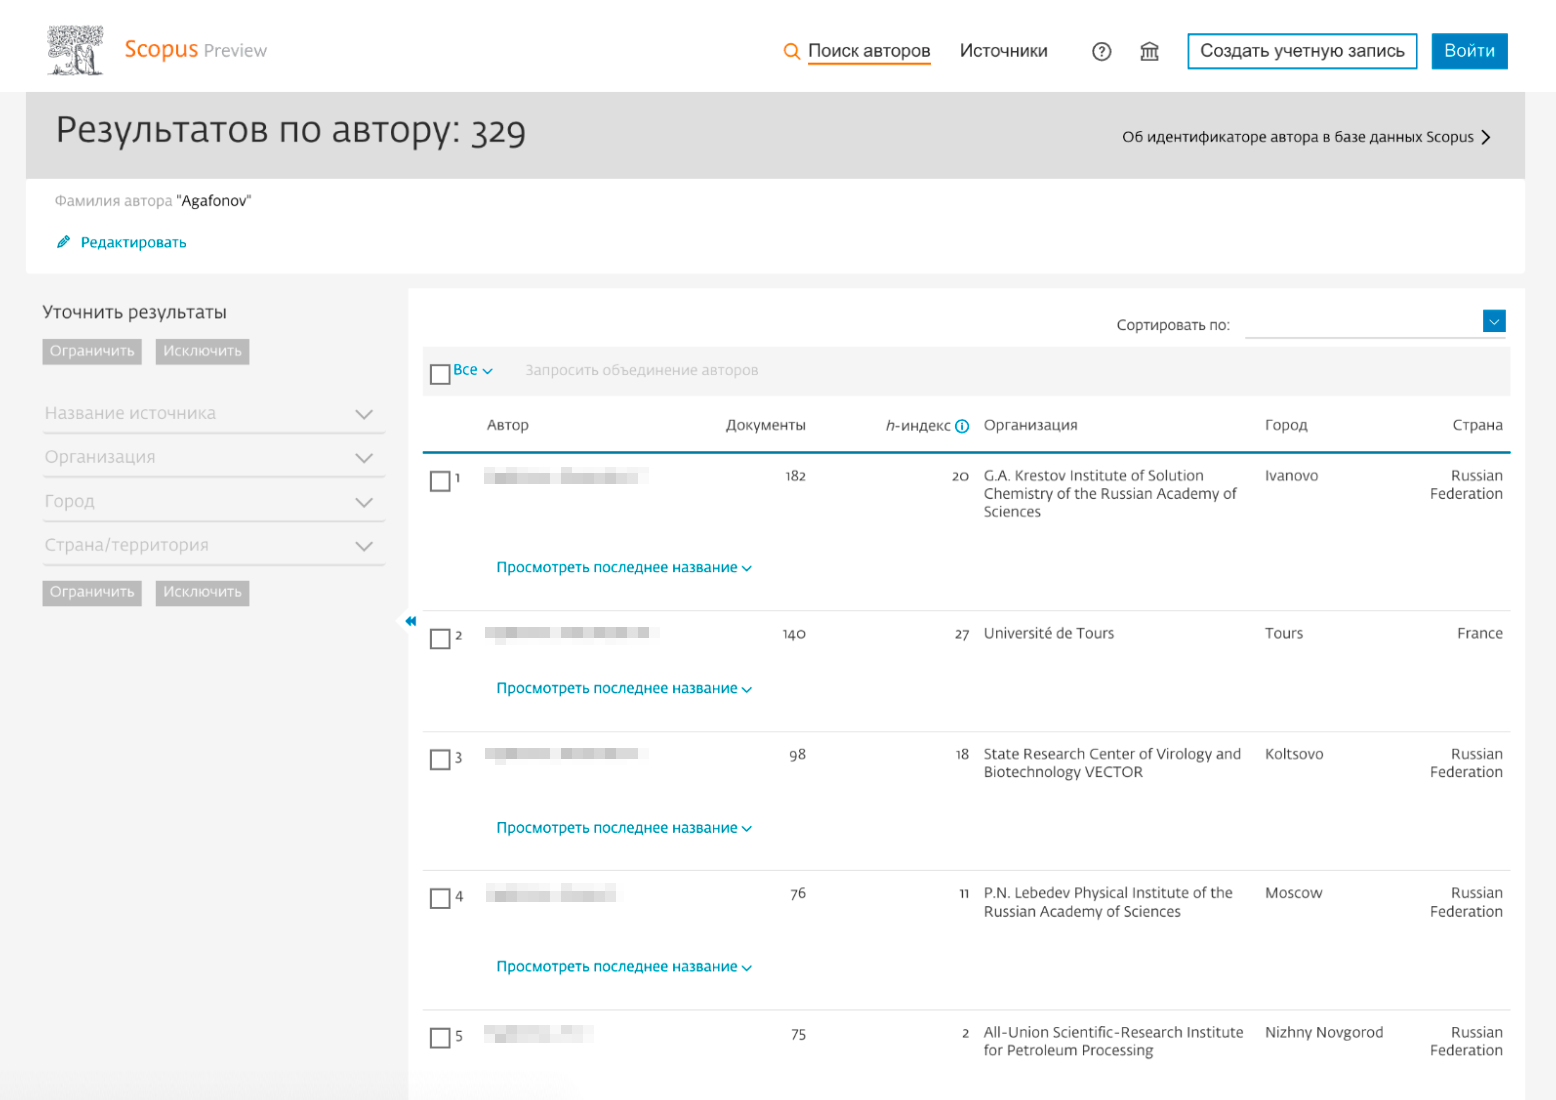This screenshot has width=1556, height=1100.
Task: Open 'Поиск авторов' tab
Action: (869, 51)
